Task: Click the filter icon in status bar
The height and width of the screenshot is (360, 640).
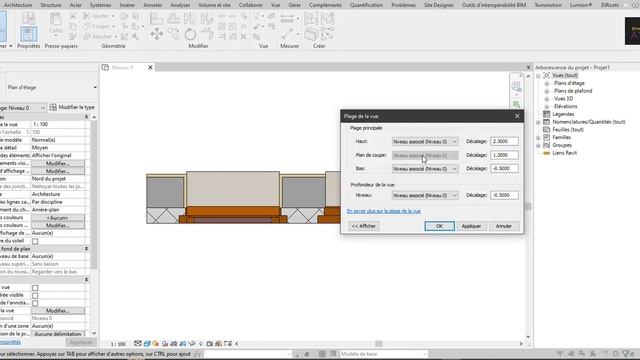Action: tap(627, 354)
